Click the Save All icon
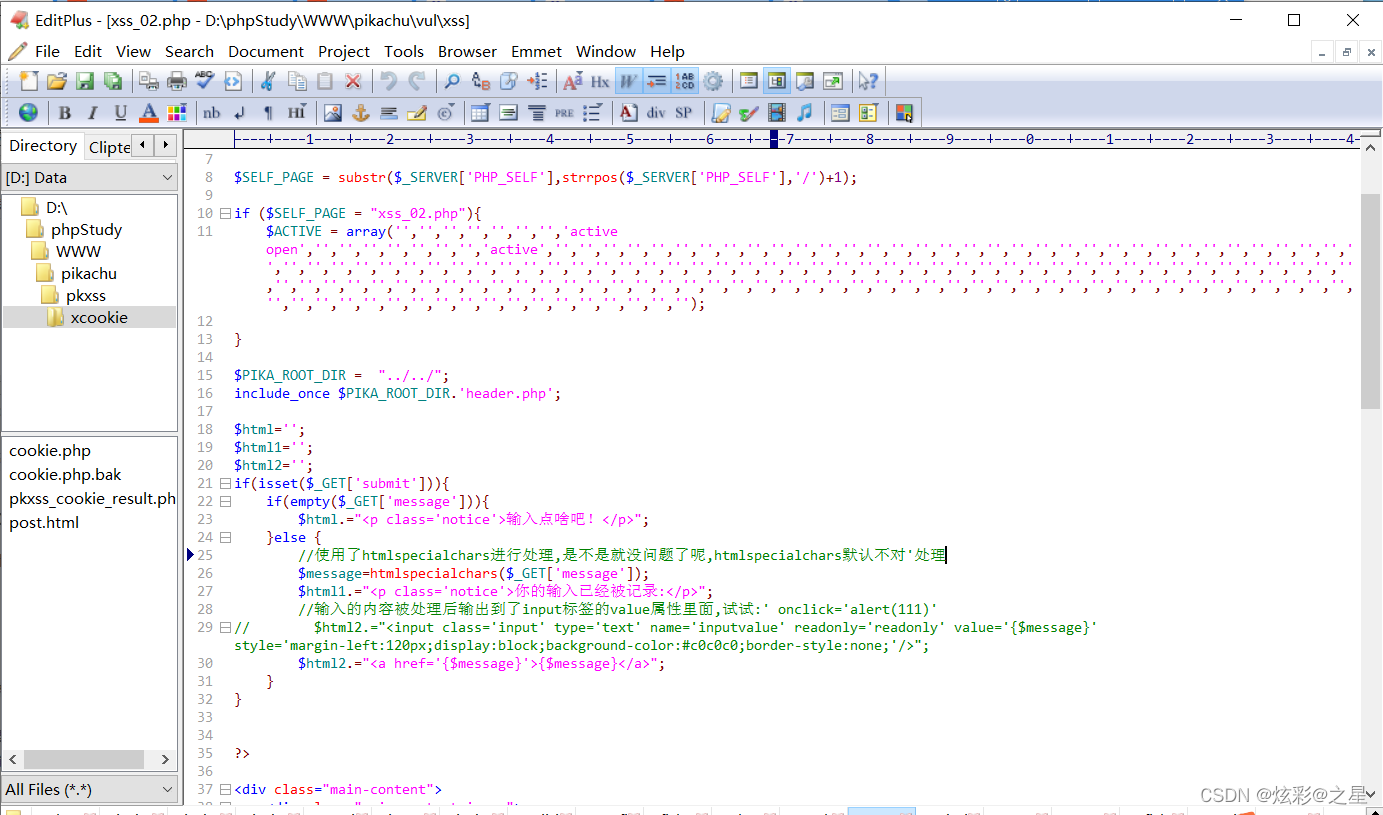The height and width of the screenshot is (815, 1383). (x=113, y=81)
